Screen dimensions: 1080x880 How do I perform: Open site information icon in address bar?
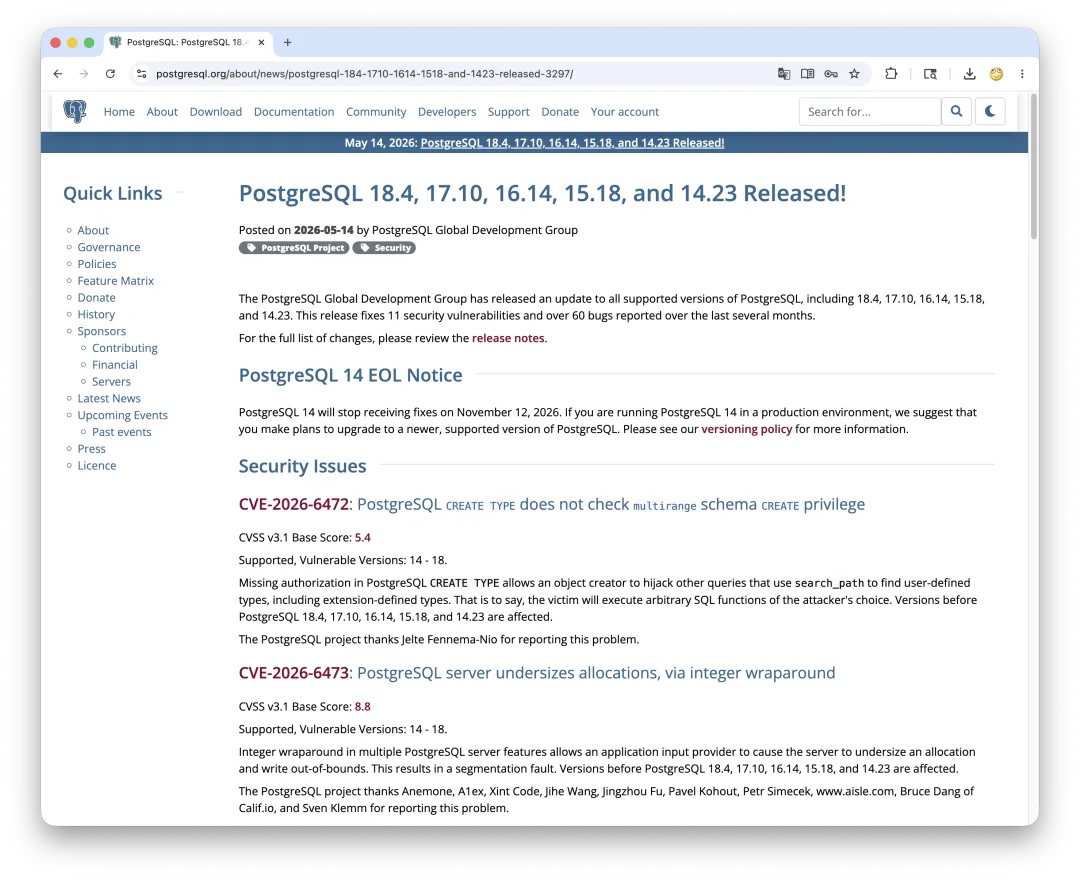(x=141, y=74)
